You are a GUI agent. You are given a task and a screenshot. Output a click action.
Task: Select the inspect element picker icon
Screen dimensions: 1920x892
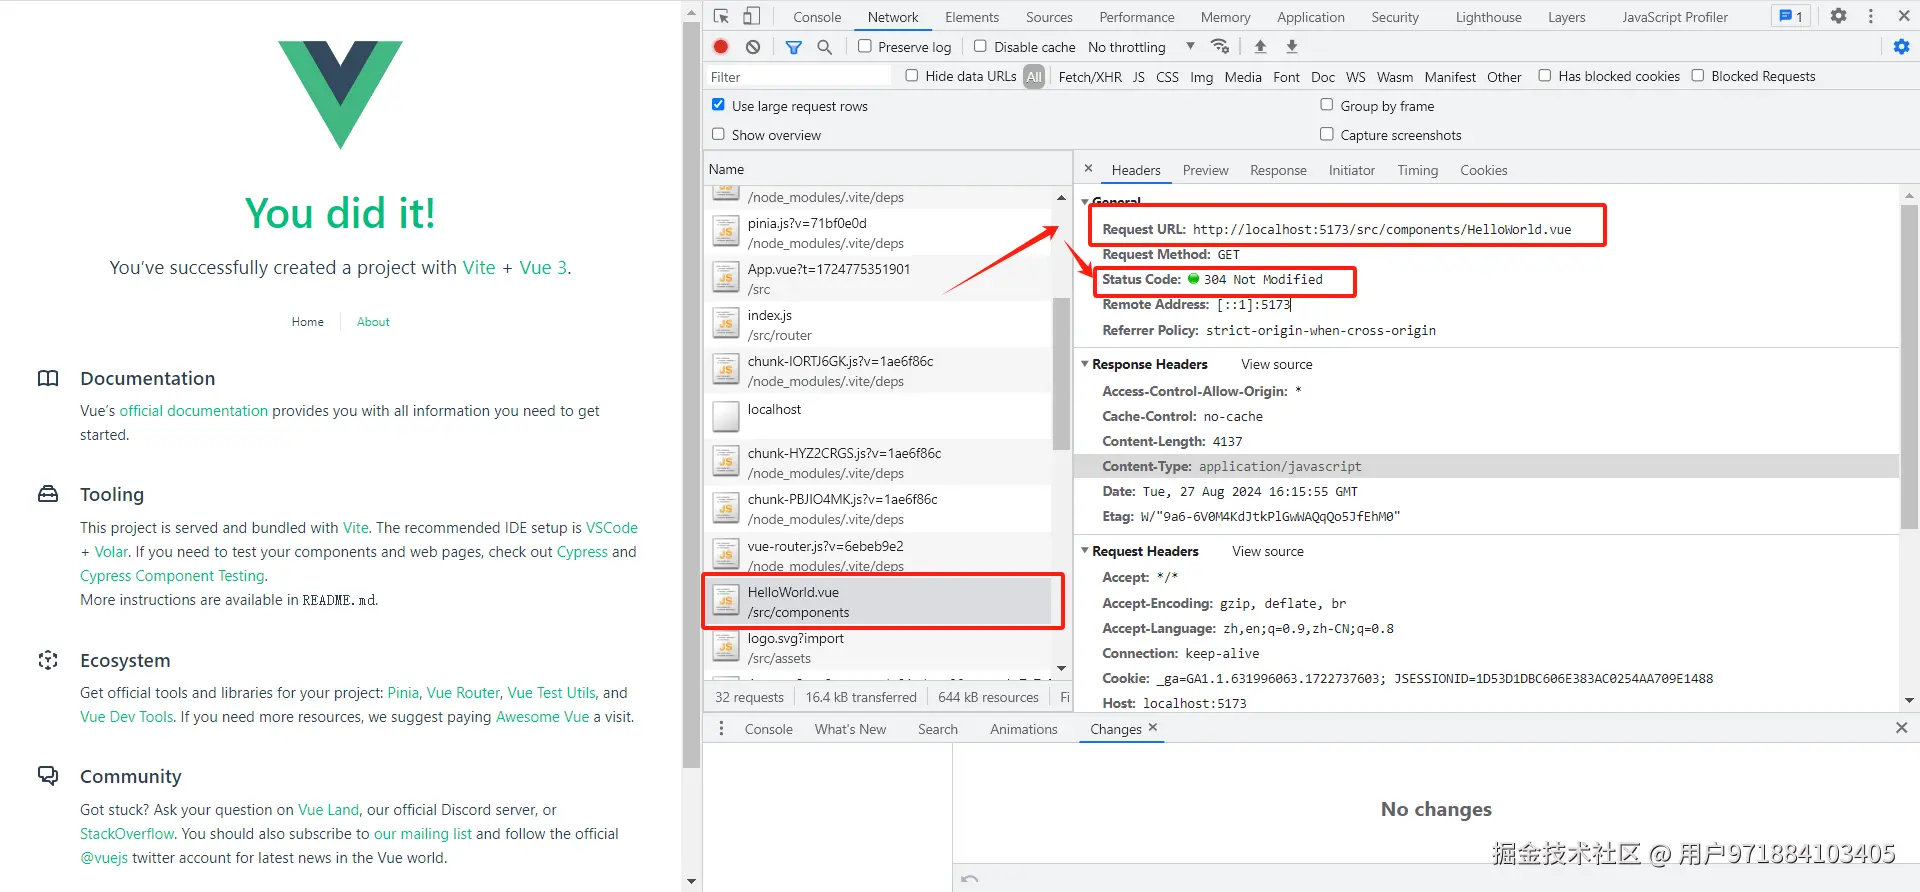721,16
